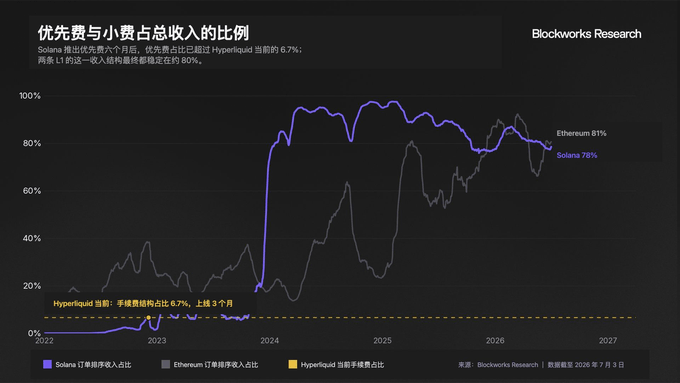
Task: Click the purple Solana legend swatch
Action: 47,364
